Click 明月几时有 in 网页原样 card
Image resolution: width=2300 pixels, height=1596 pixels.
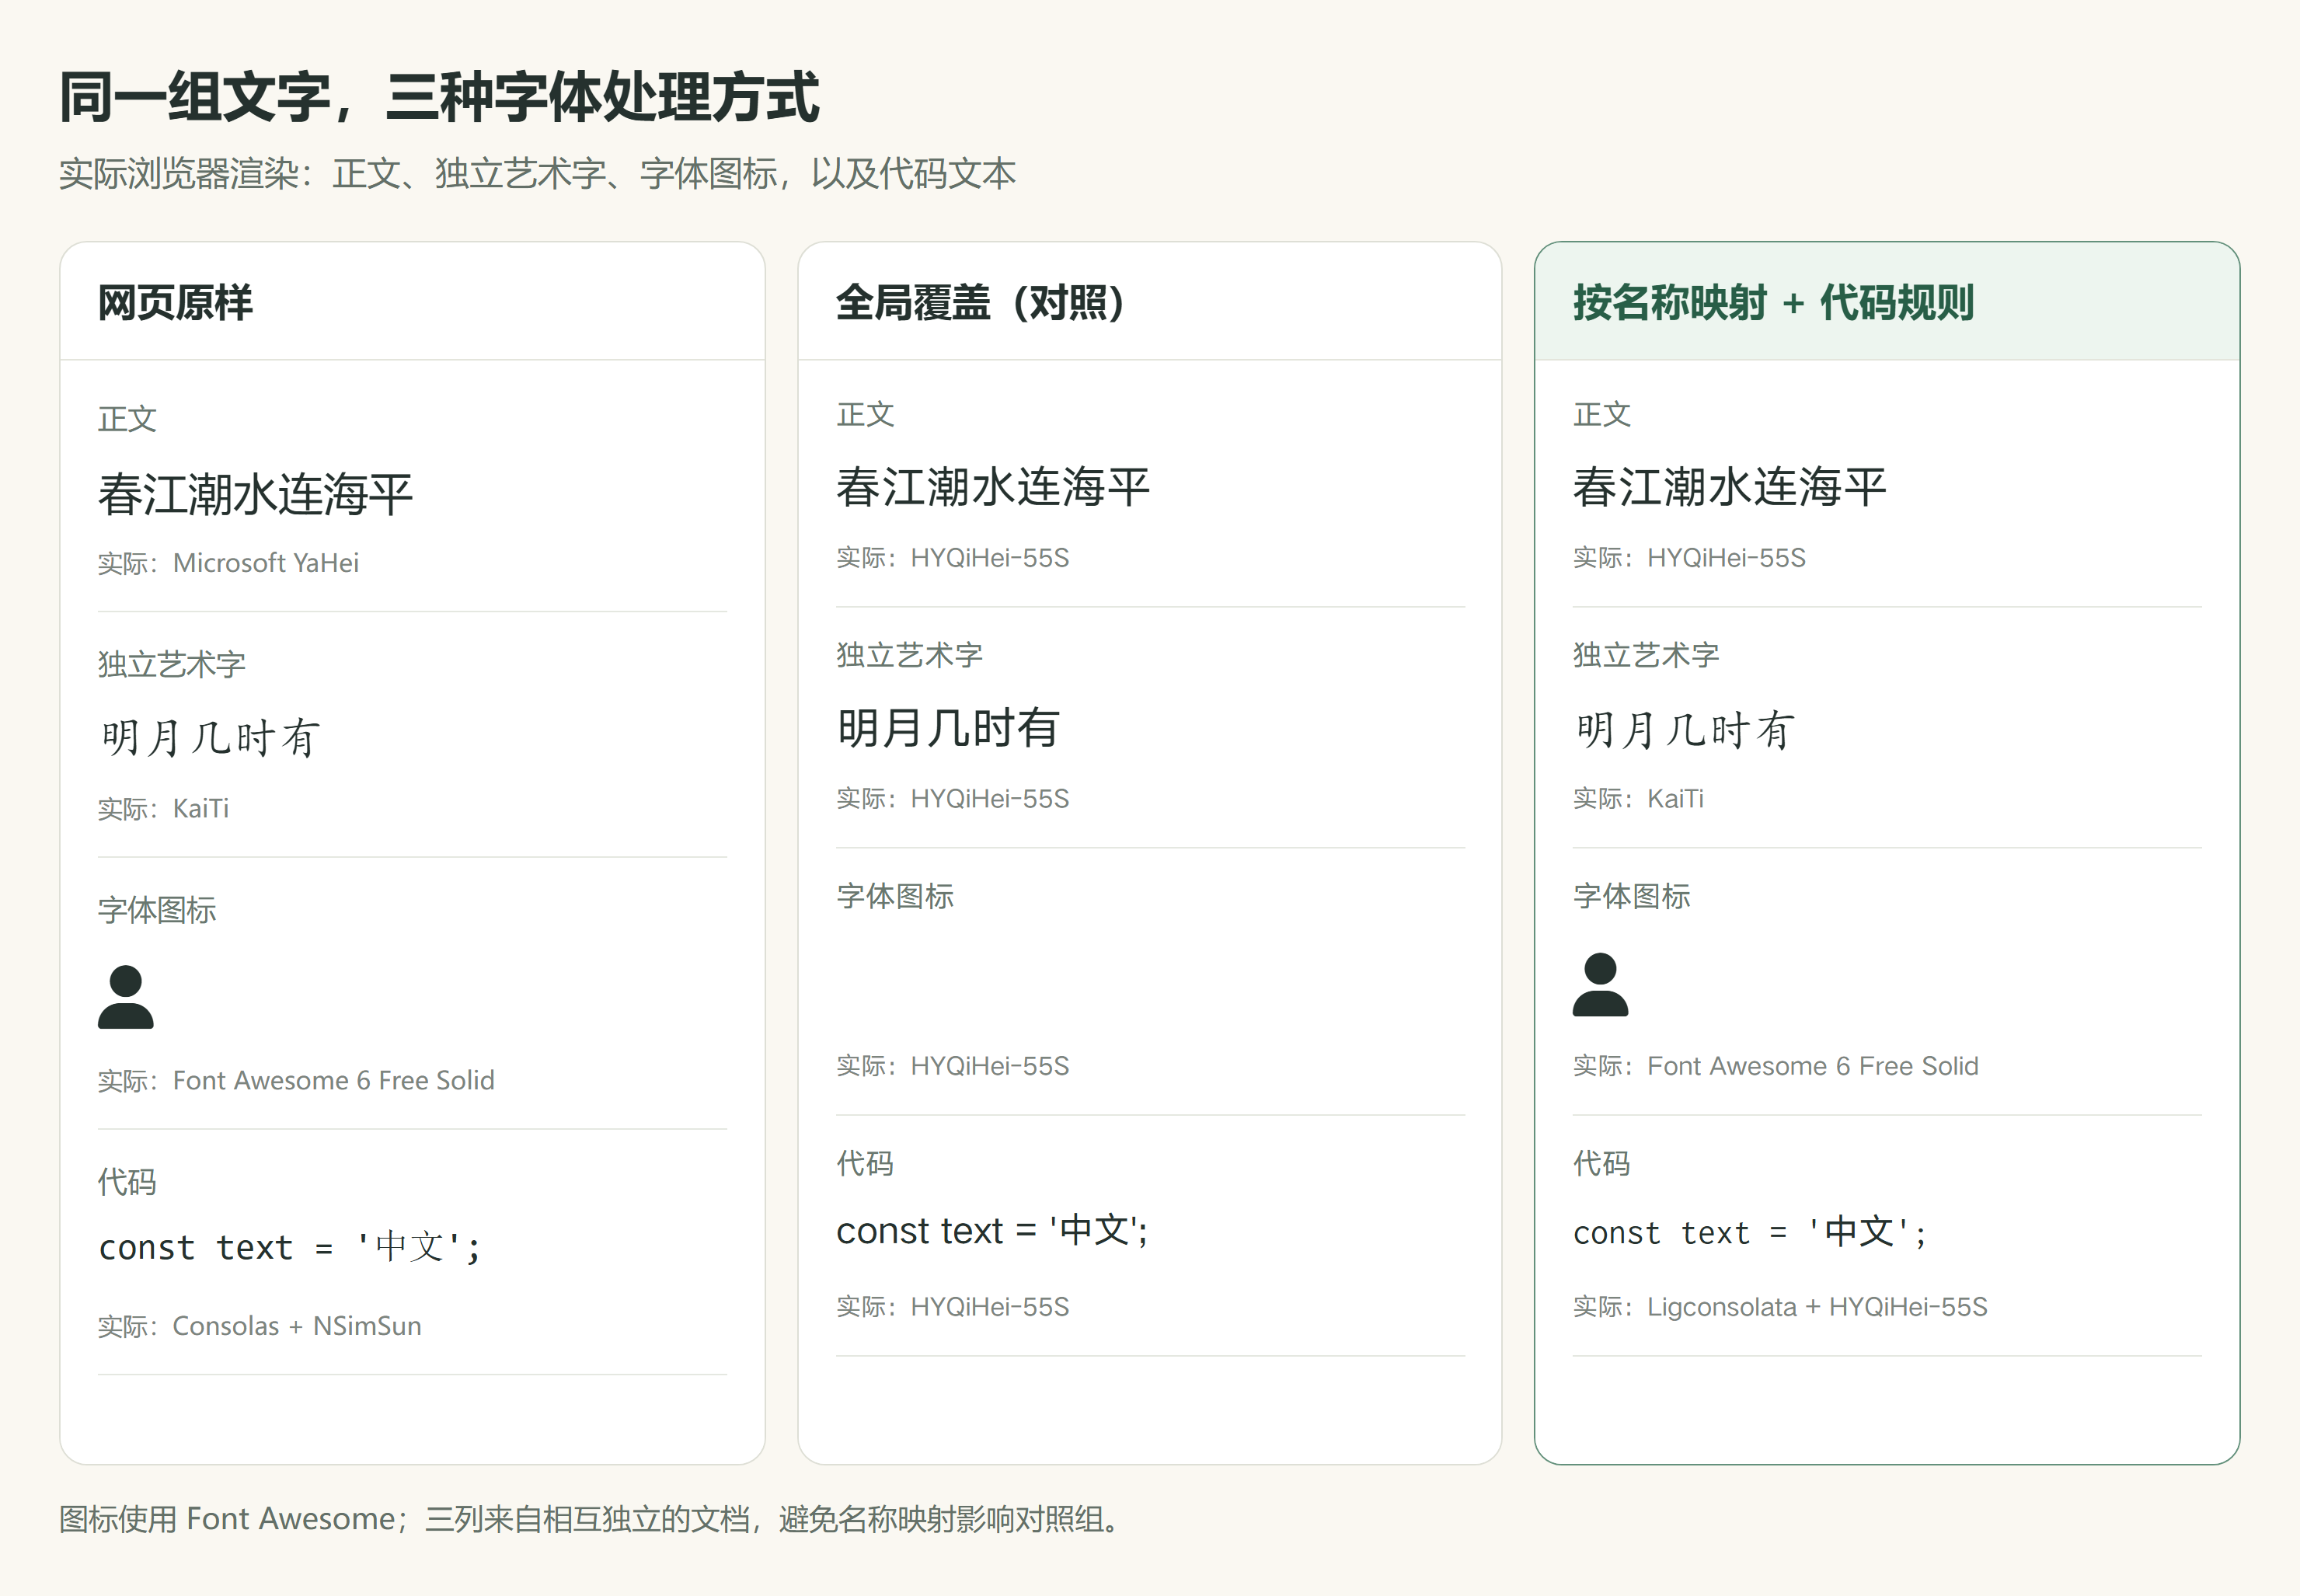(x=210, y=738)
